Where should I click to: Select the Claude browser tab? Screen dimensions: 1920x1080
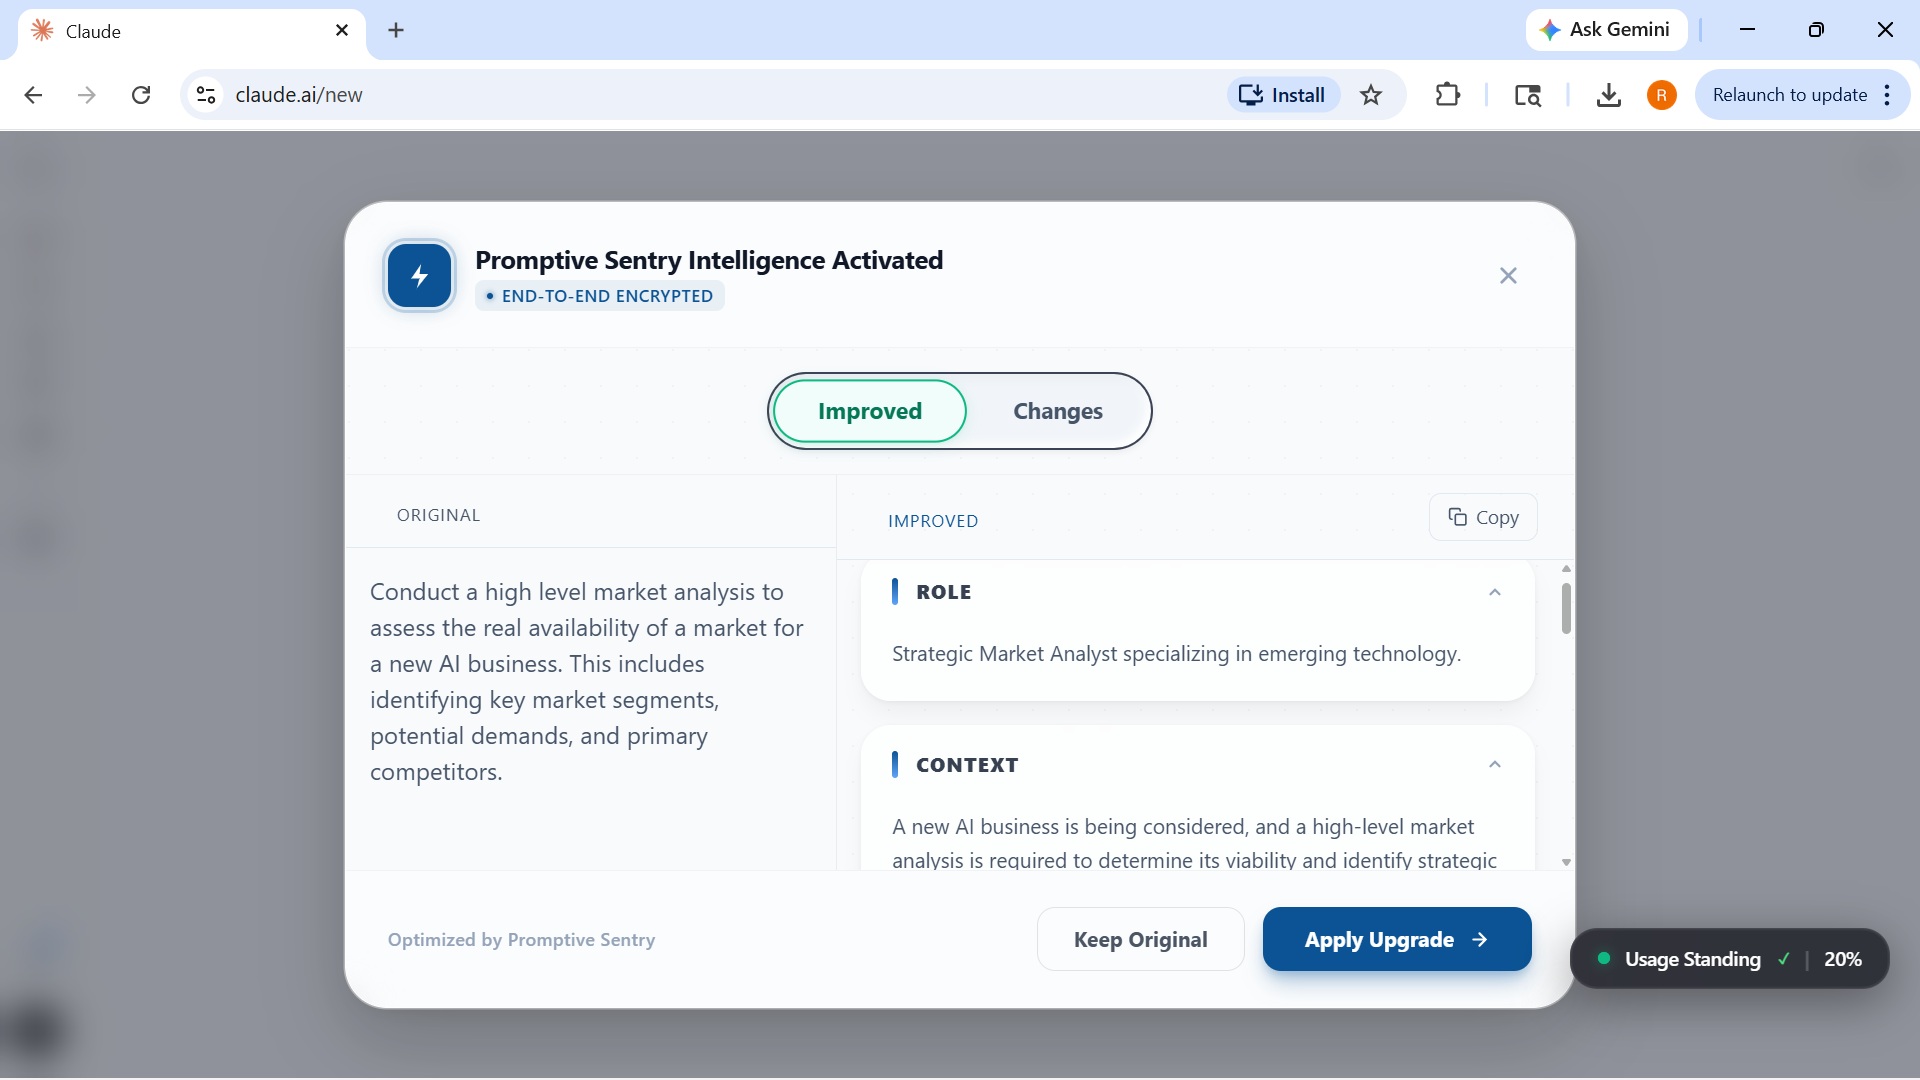(190, 32)
